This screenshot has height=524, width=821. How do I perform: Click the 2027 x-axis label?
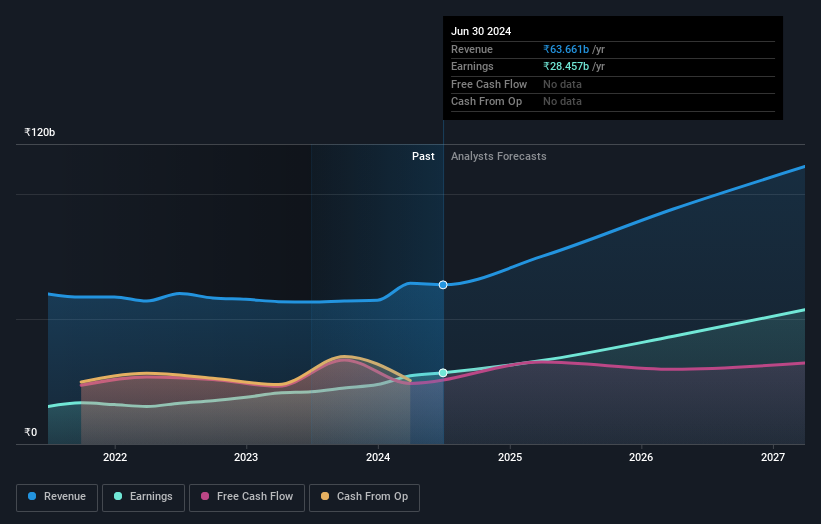772,458
